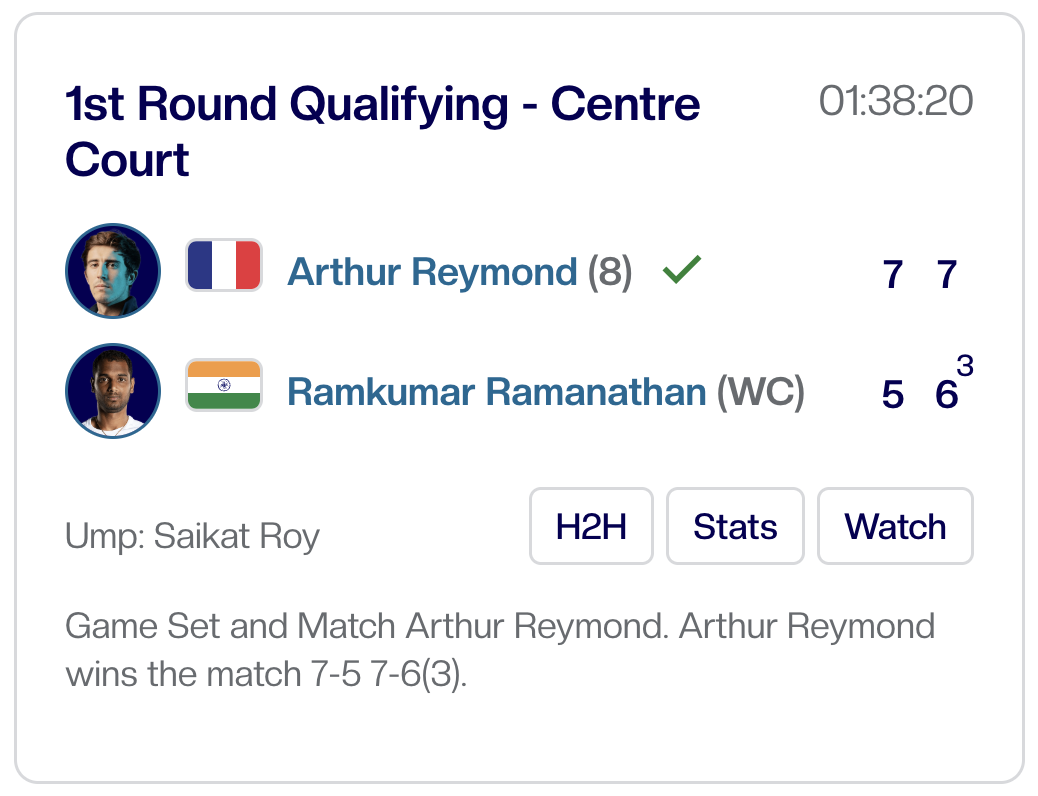Click the (WC) wildcard label
The width and height of the screenshot is (1038, 796).
[x=760, y=392]
